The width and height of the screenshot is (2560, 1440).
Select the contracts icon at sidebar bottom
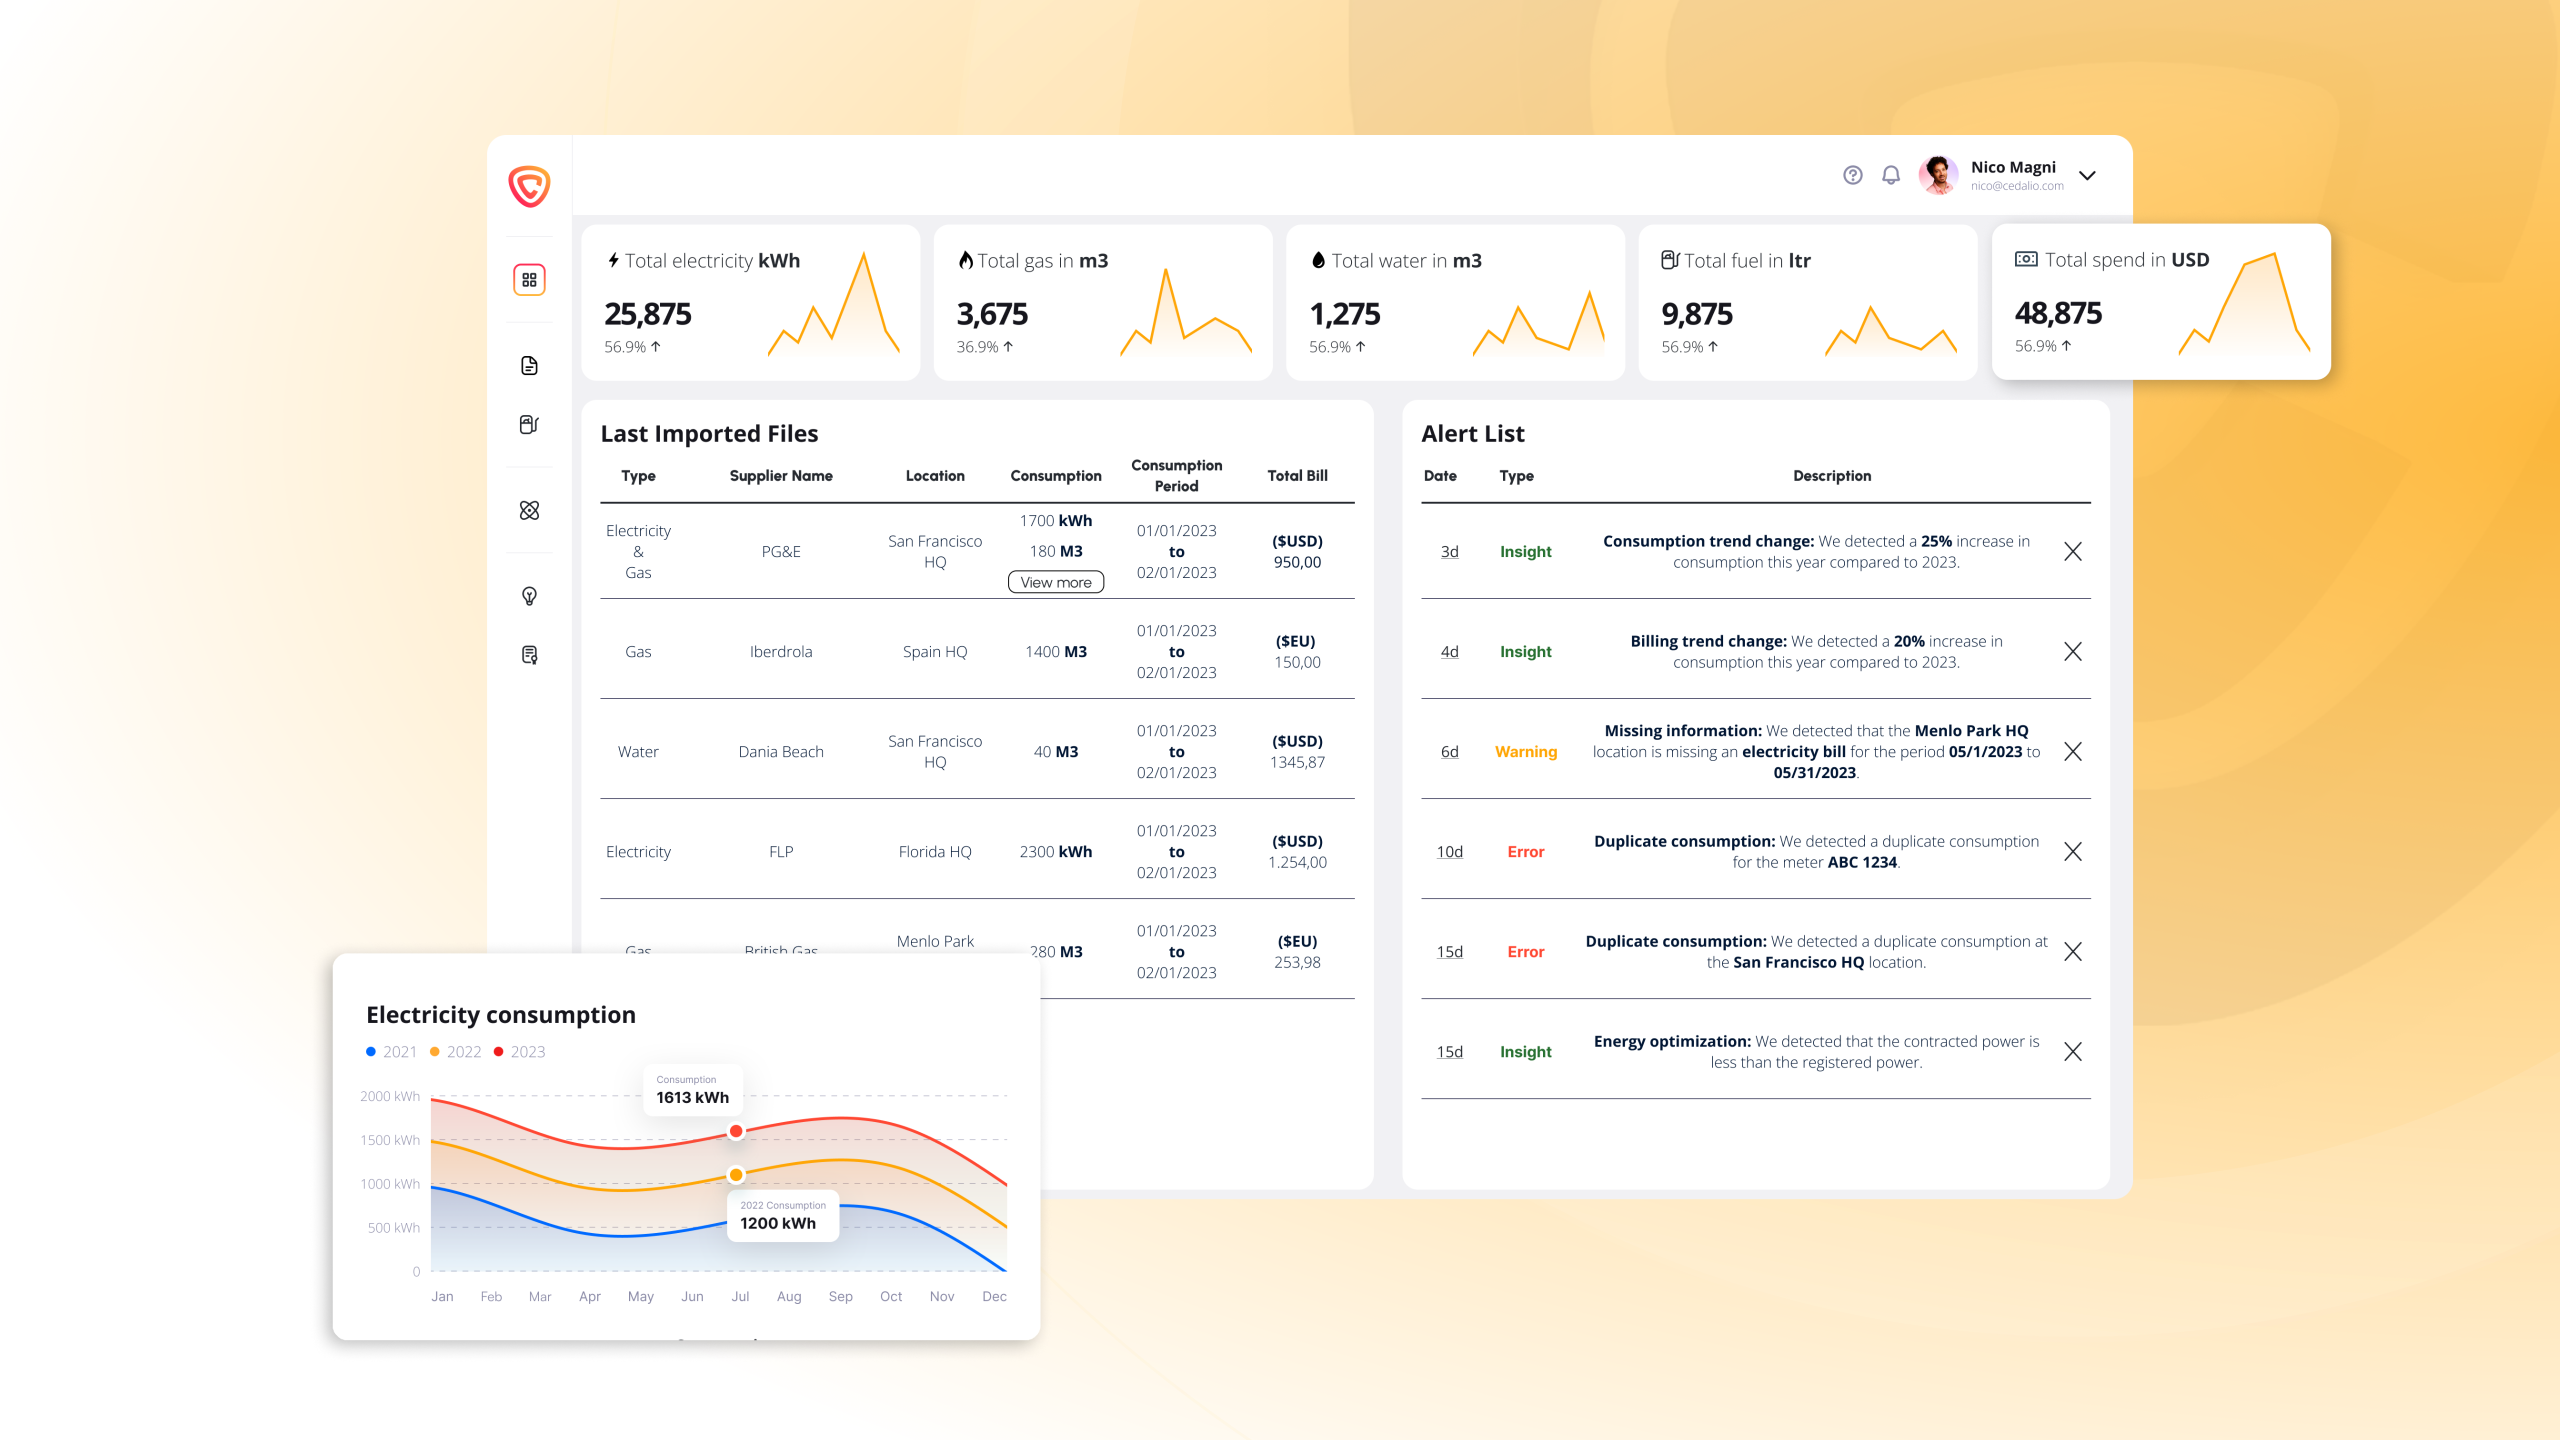[x=531, y=655]
